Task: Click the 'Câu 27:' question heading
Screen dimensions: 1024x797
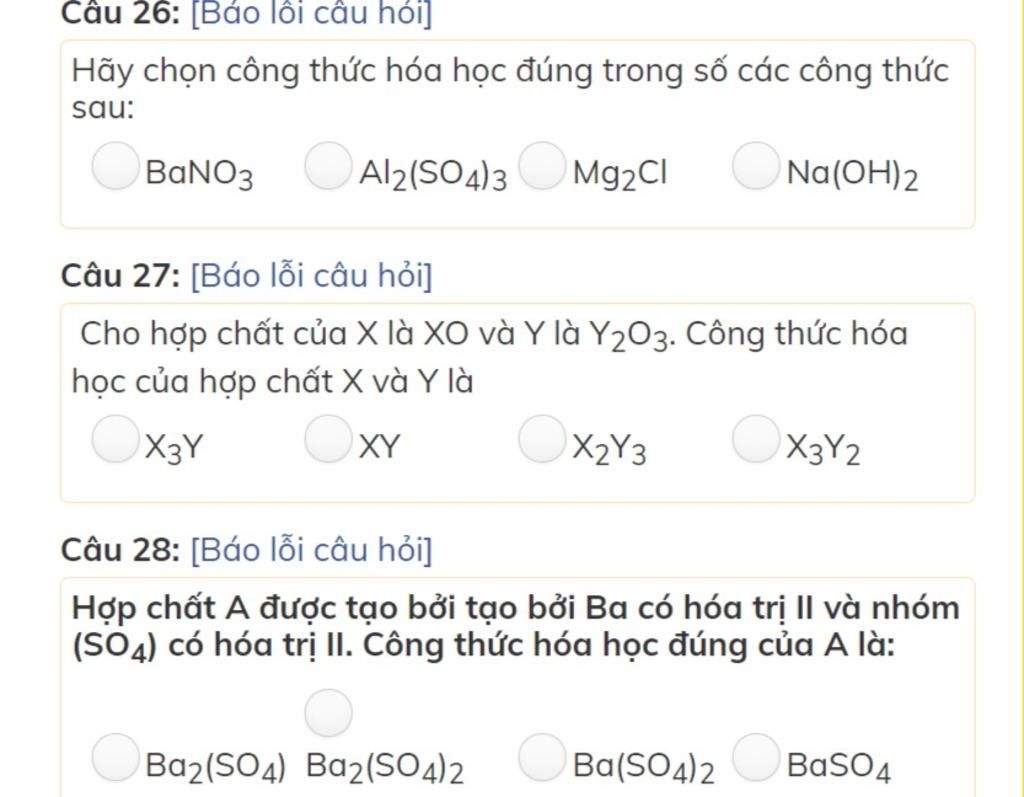Action: (119, 275)
